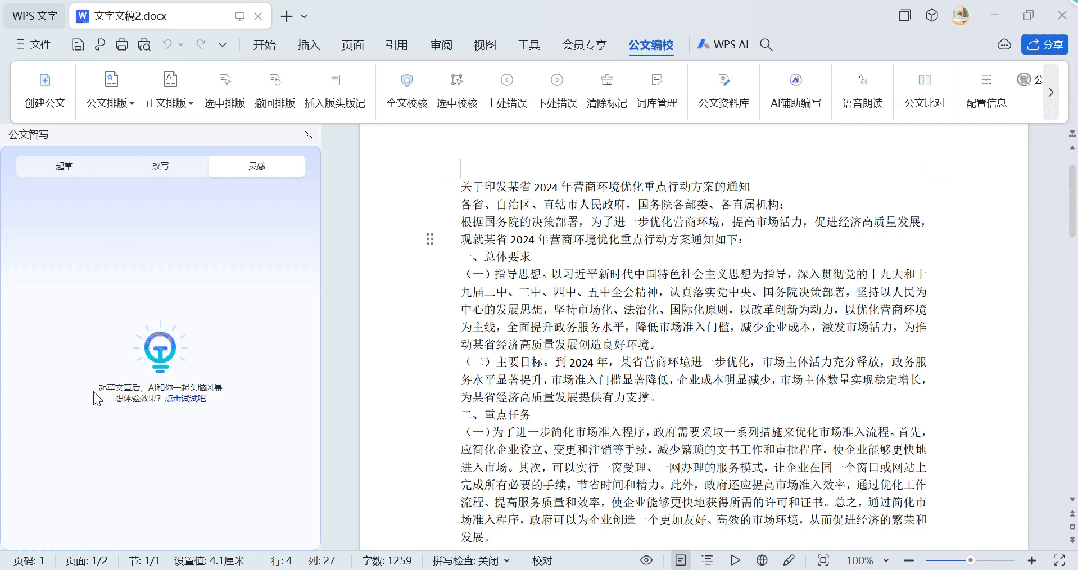Expand the 公文排版 dropdown arrow
The width and height of the screenshot is (1078, 570).
(132, 103)
